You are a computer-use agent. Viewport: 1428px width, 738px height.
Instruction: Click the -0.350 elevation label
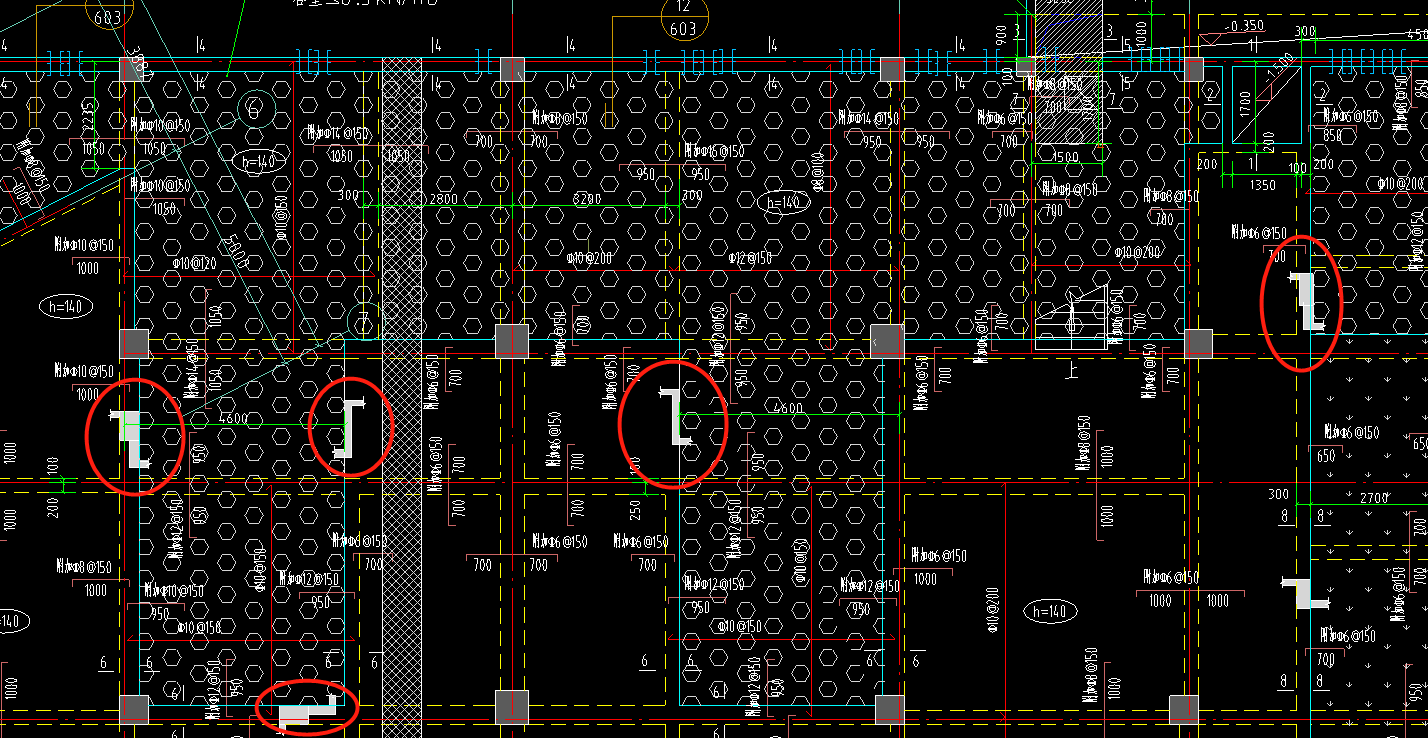pyautogui.click(x=1246, y=26)
